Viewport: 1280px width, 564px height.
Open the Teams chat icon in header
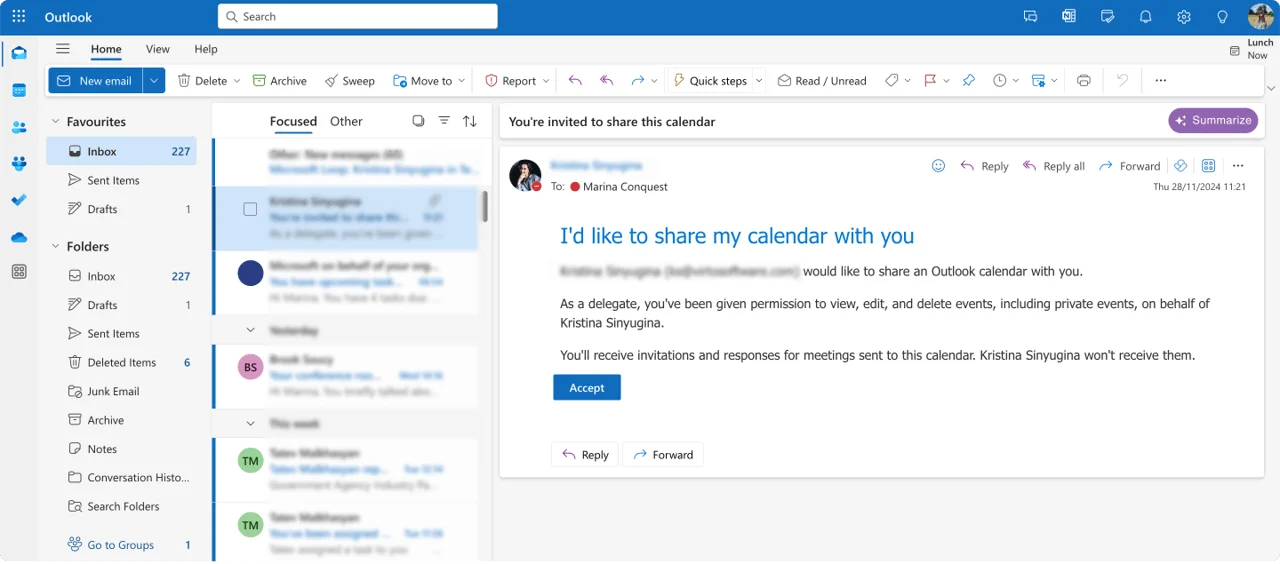[1030, 17]
